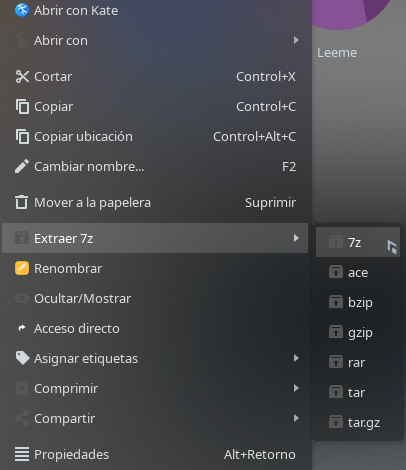This screenshot has width=406, height=470.
Task: Open the Asignar etiquetas submenu arrow
Action: tap(296, 358)
